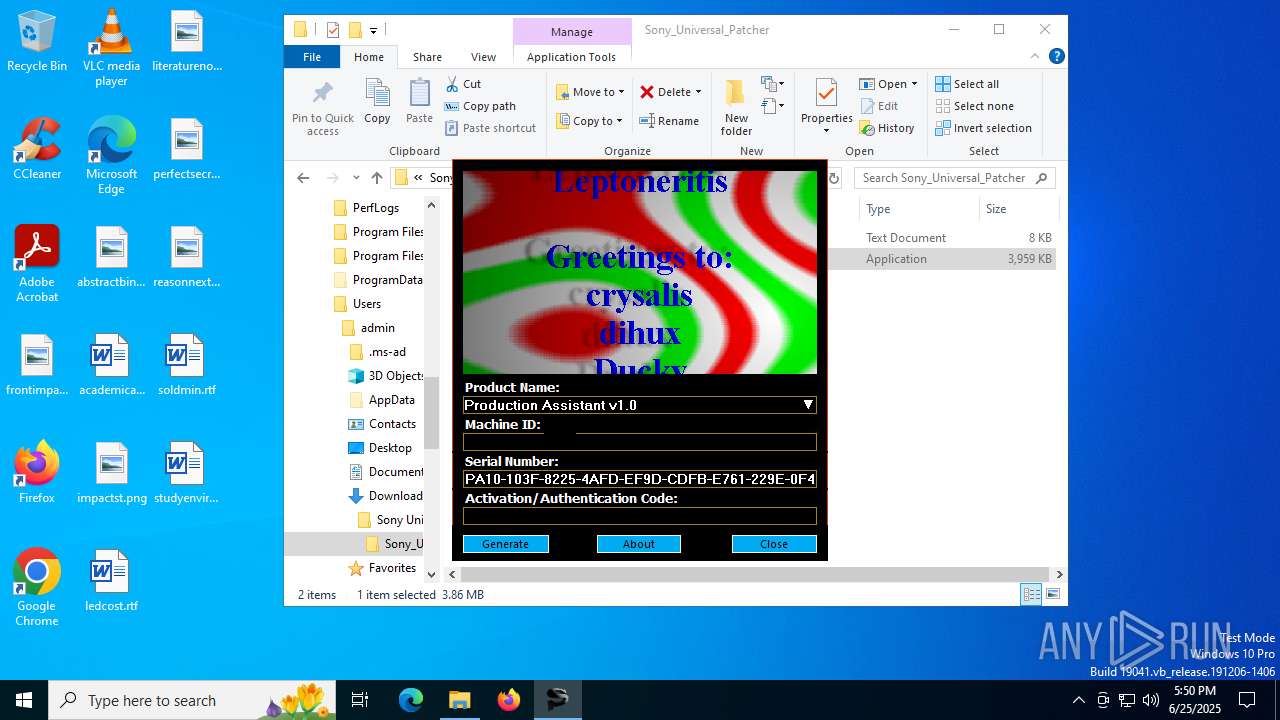
Task: Pin the selection to Quick access
Action: [322, 108]
